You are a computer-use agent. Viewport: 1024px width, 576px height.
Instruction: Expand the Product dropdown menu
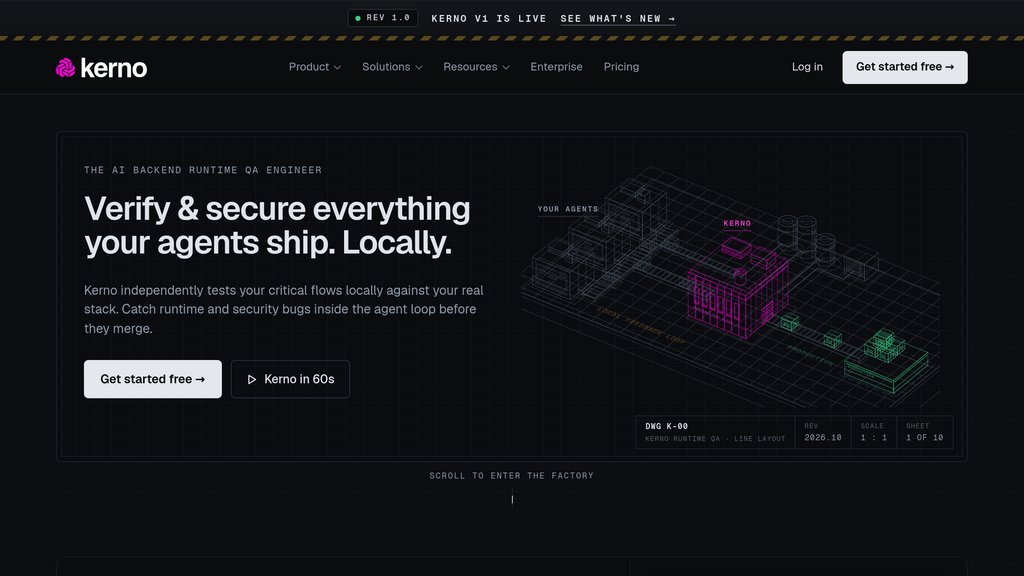[315, 67]
